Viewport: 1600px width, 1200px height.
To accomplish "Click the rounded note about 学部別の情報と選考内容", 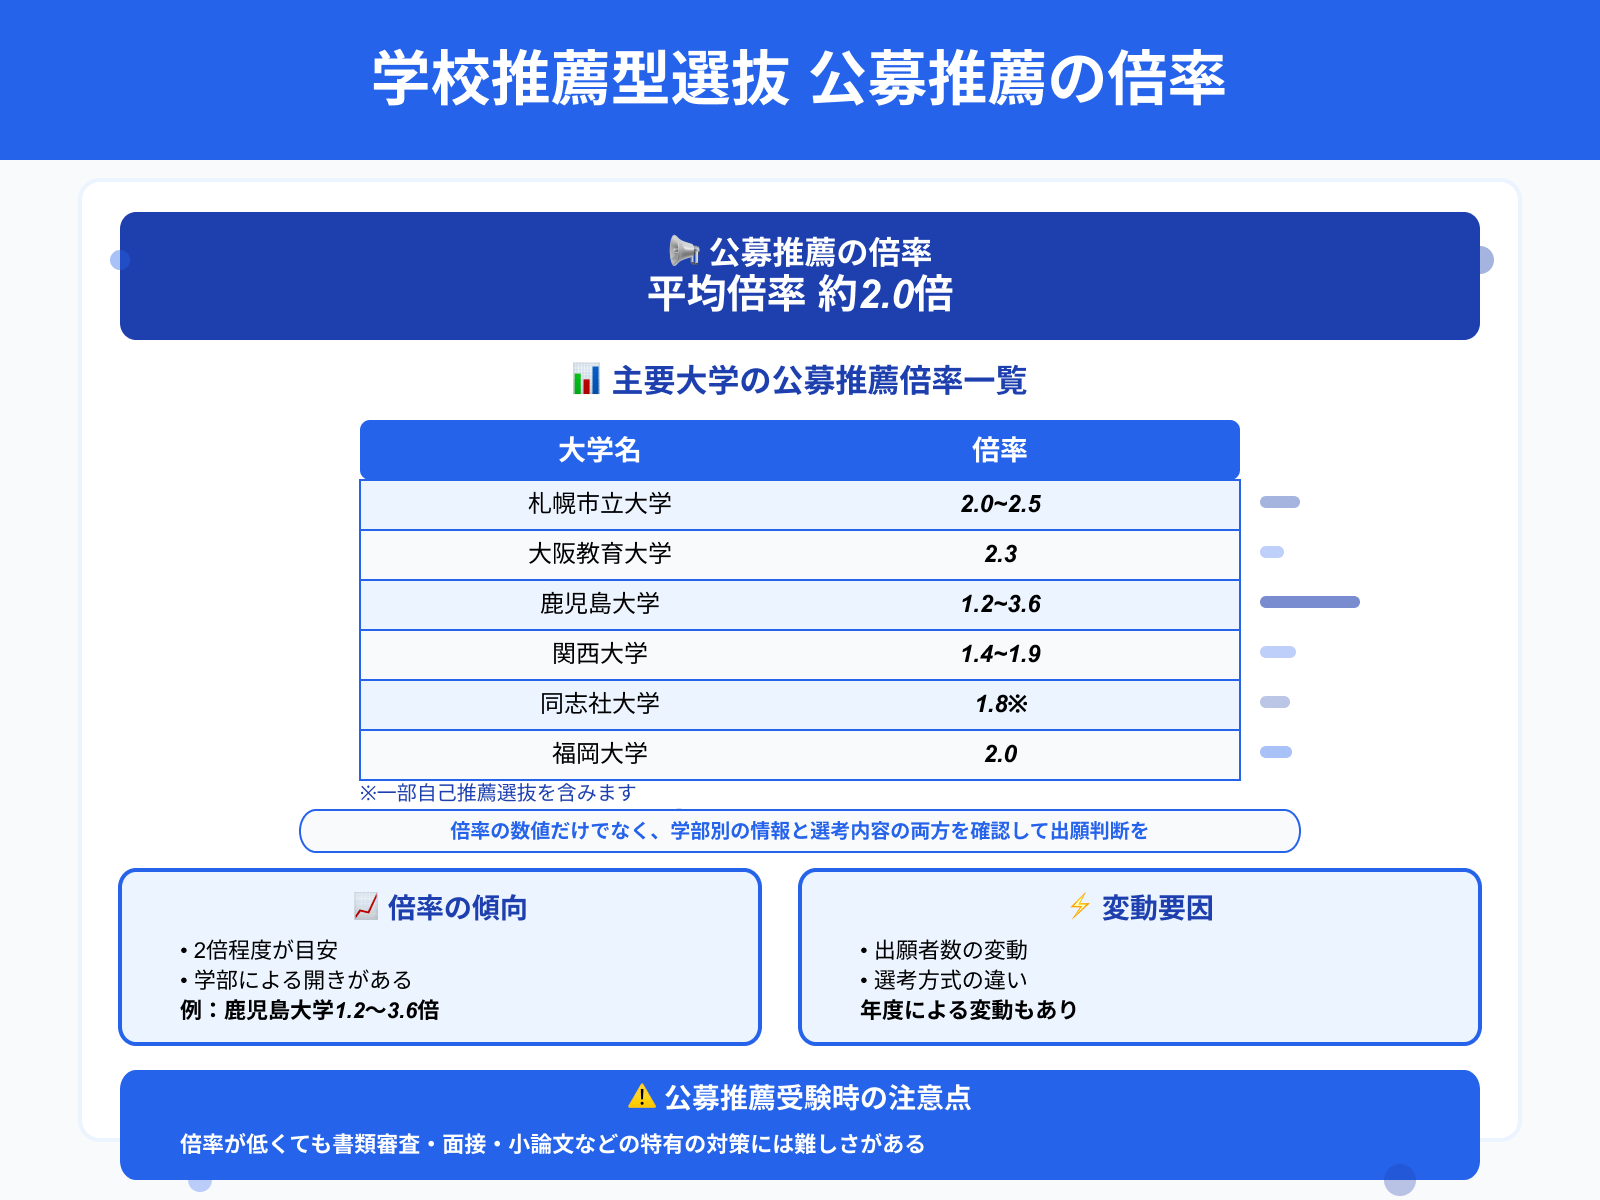I will pos(800,831).
